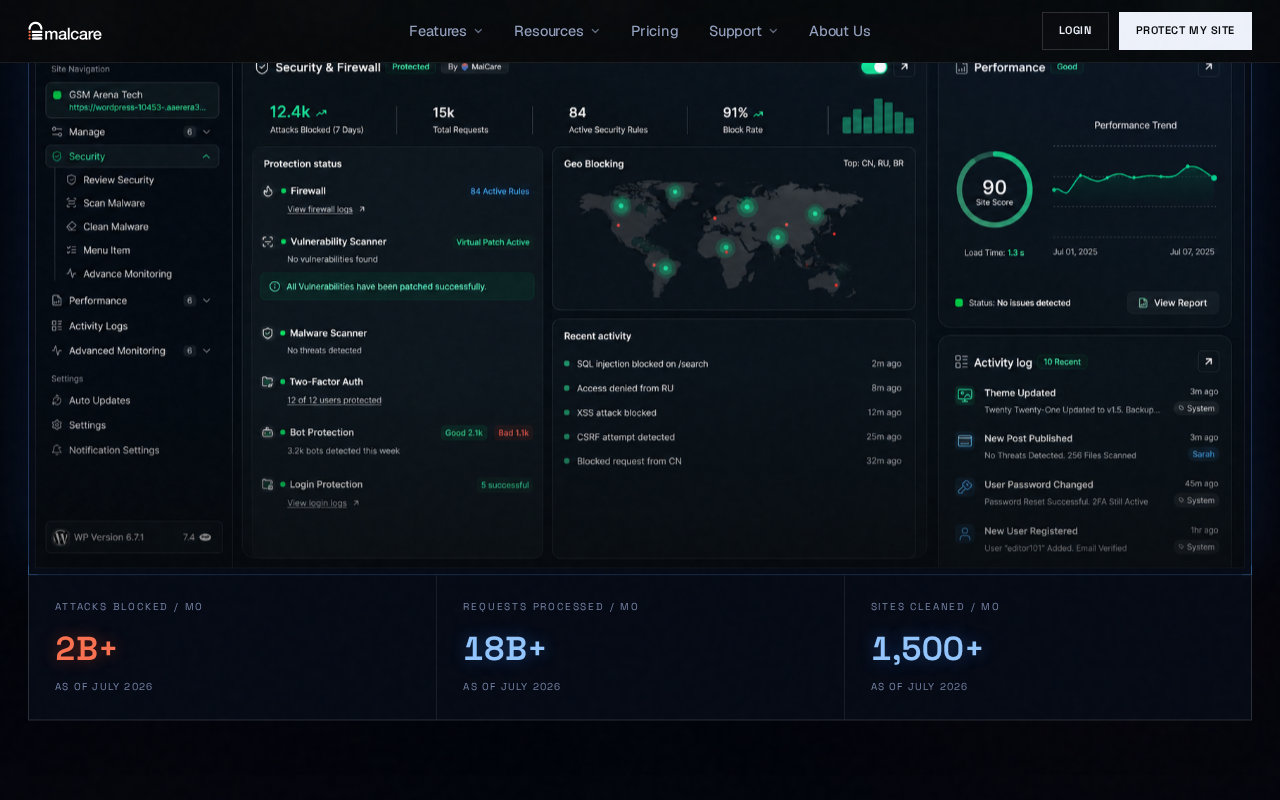The image size is (1280, 800).
Task: Open the Features menu
Action: pos(446,31)
